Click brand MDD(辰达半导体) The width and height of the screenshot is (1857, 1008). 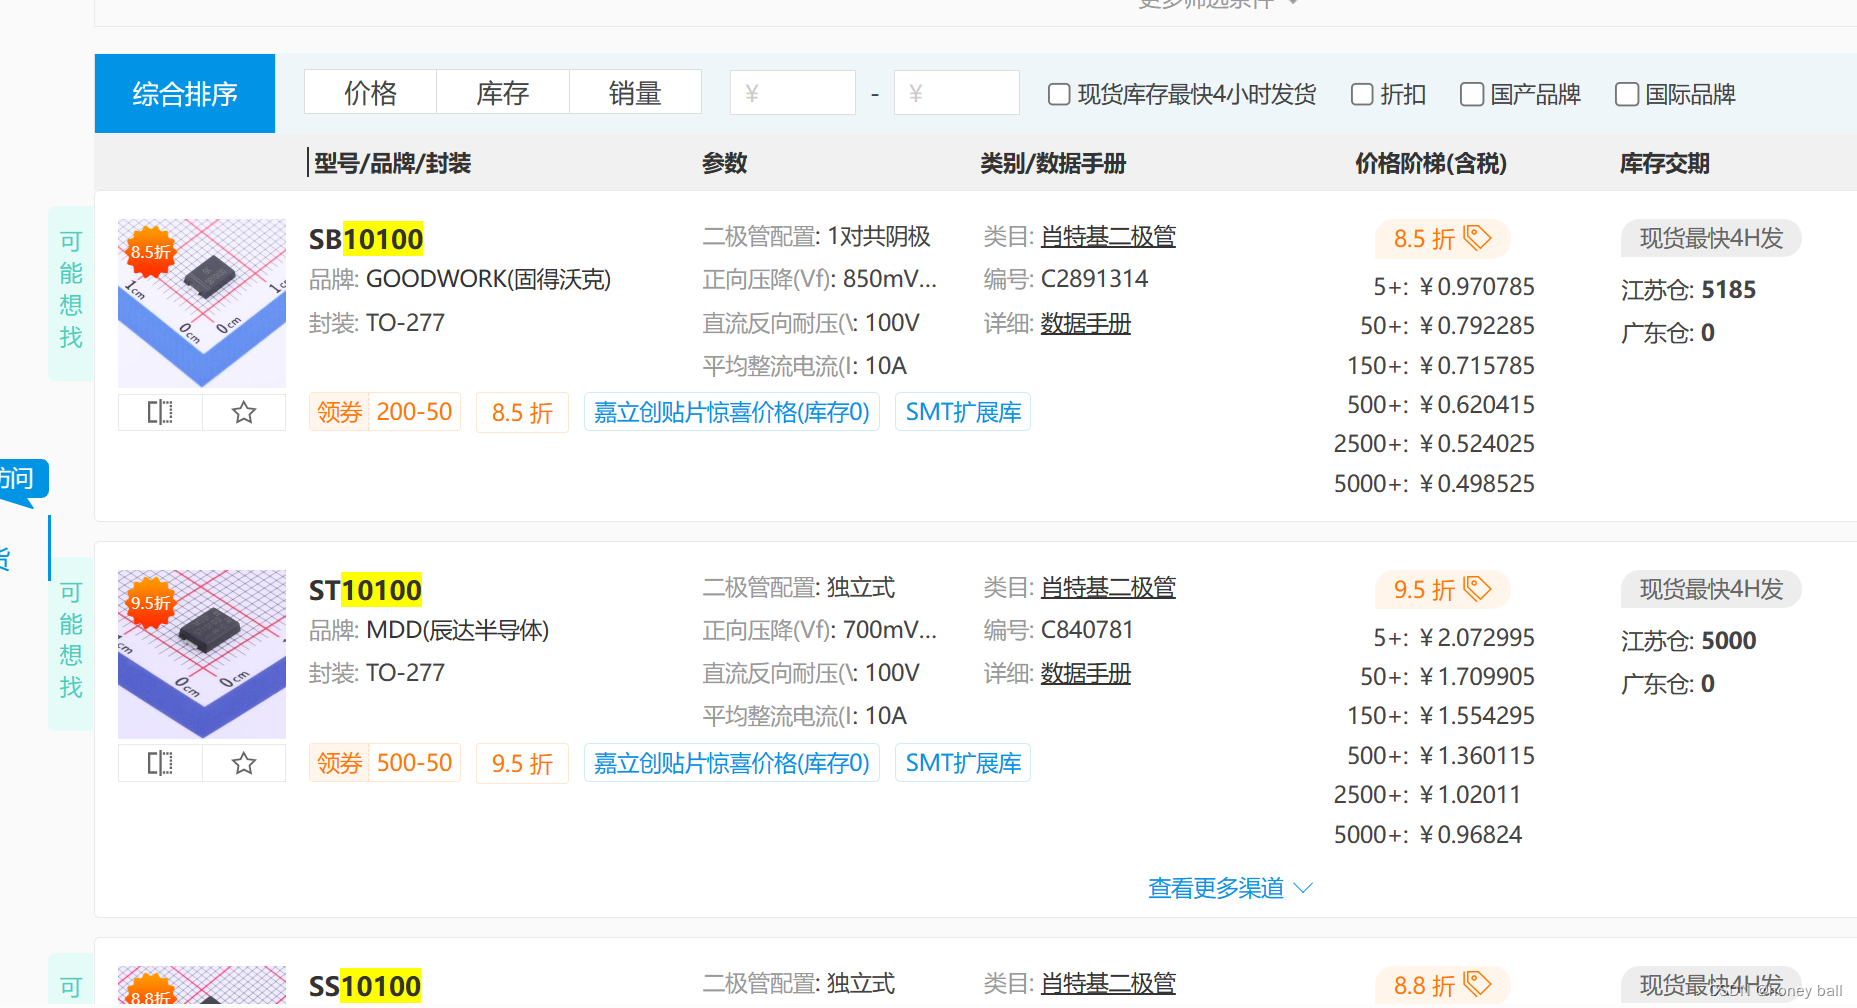(x=458, y=630)
